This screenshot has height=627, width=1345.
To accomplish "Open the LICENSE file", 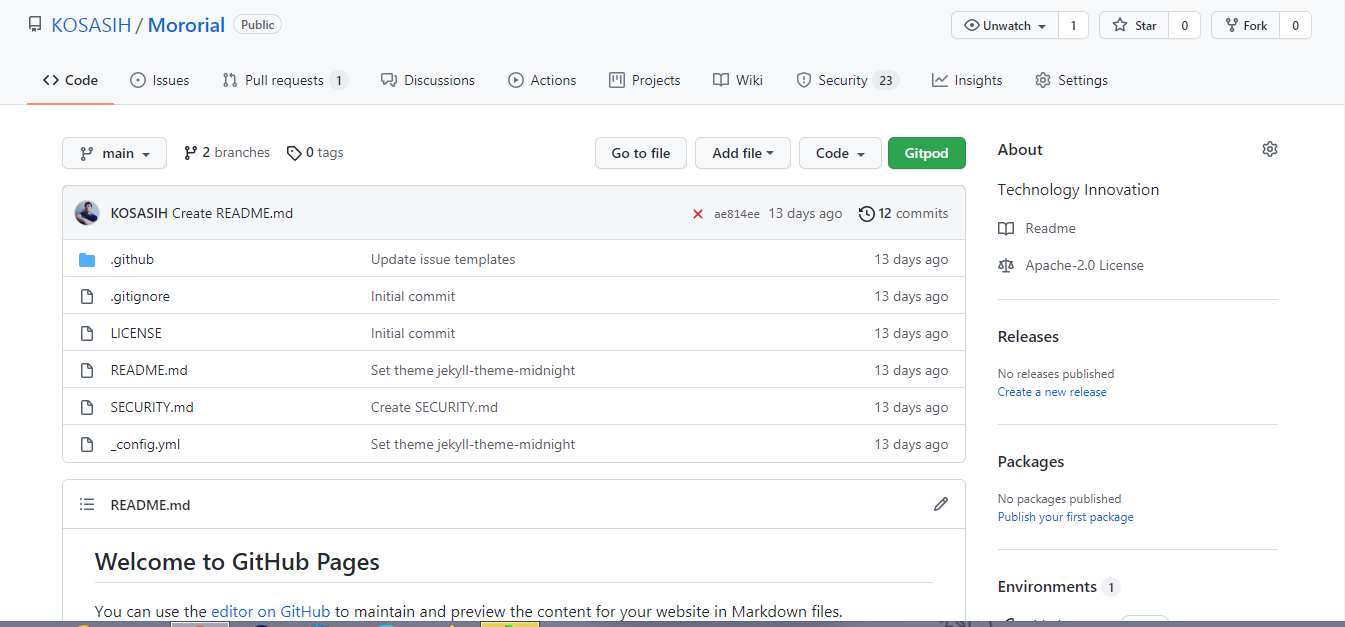I will (x=136, y=333).
